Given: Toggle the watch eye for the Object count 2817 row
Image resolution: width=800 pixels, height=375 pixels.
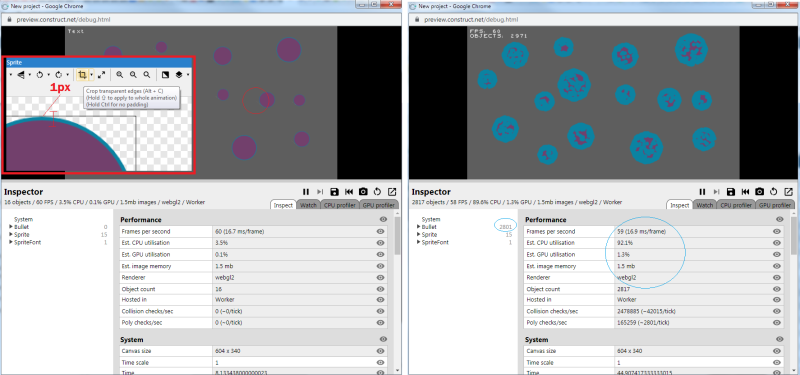Looking at the screenshot, I should coord(777,289).
